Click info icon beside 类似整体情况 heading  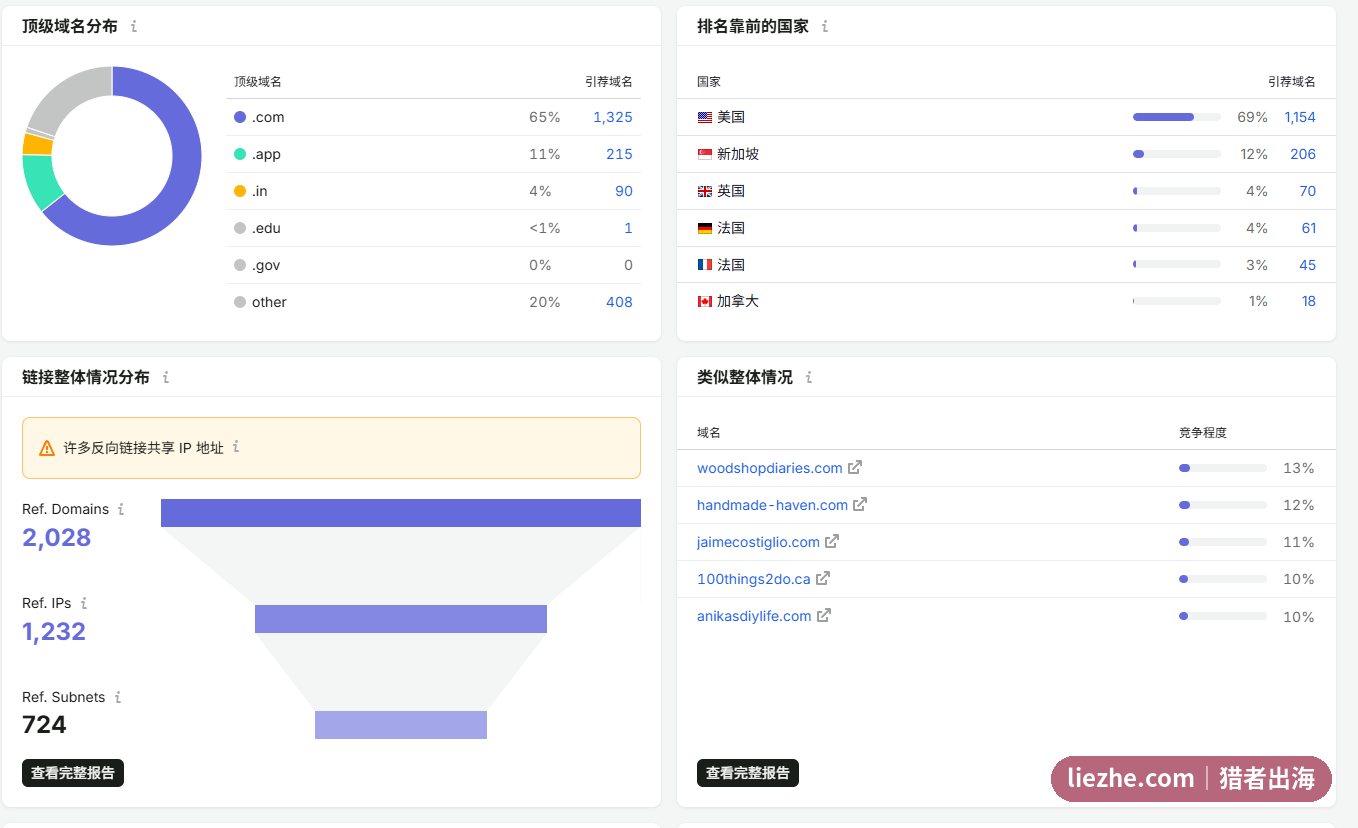pos(809,378)
